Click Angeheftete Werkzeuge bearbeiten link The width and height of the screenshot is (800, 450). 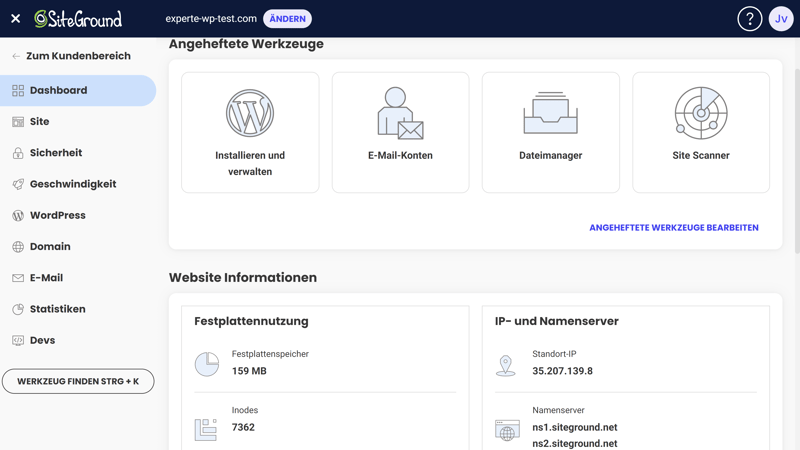[673, 228]
